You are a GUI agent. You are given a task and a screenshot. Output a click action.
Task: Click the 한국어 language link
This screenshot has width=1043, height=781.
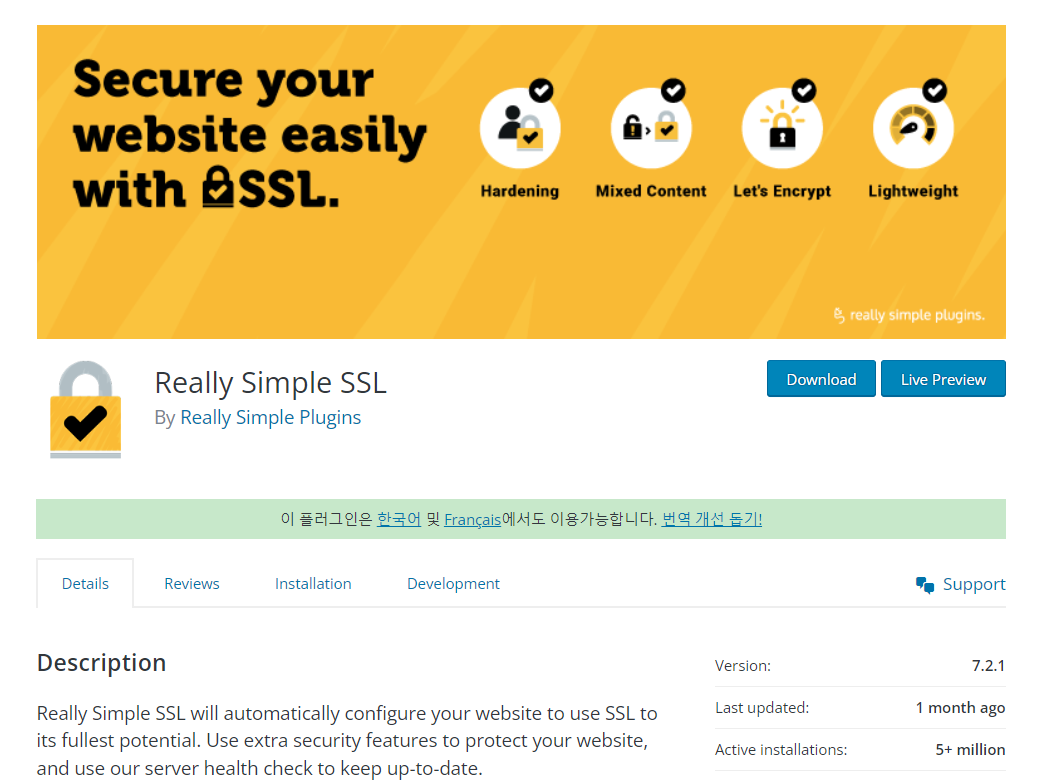[x=399, y=519]
